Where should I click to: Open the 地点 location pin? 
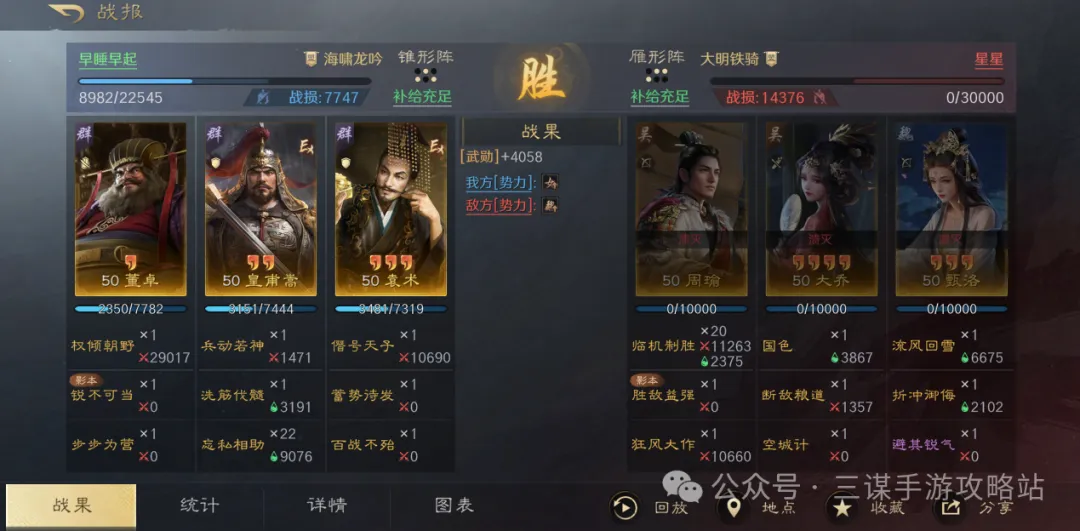coord(733,508)
